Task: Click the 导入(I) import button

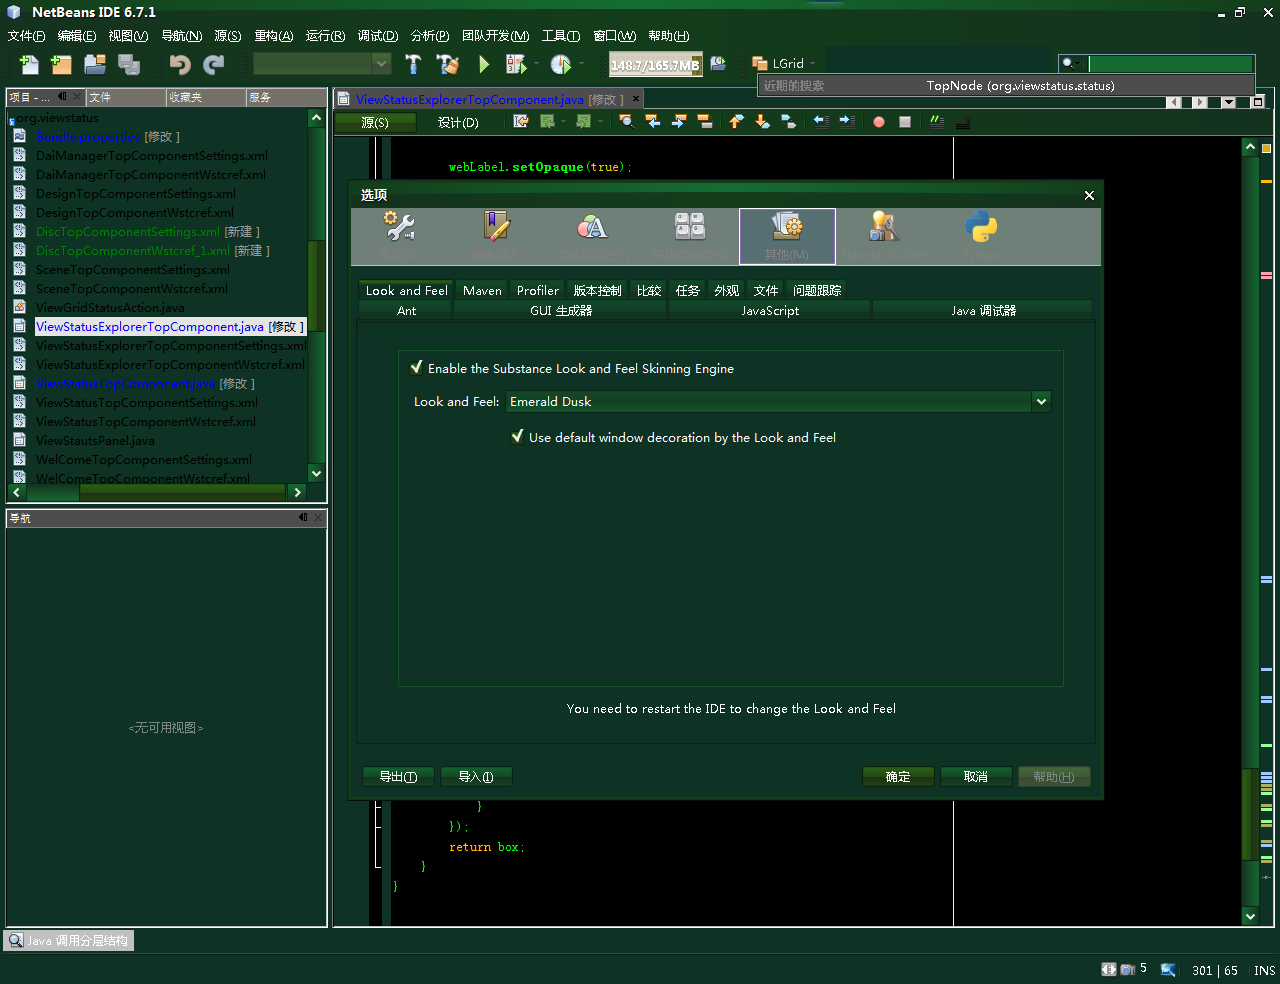Action: [x=476, y=777]
